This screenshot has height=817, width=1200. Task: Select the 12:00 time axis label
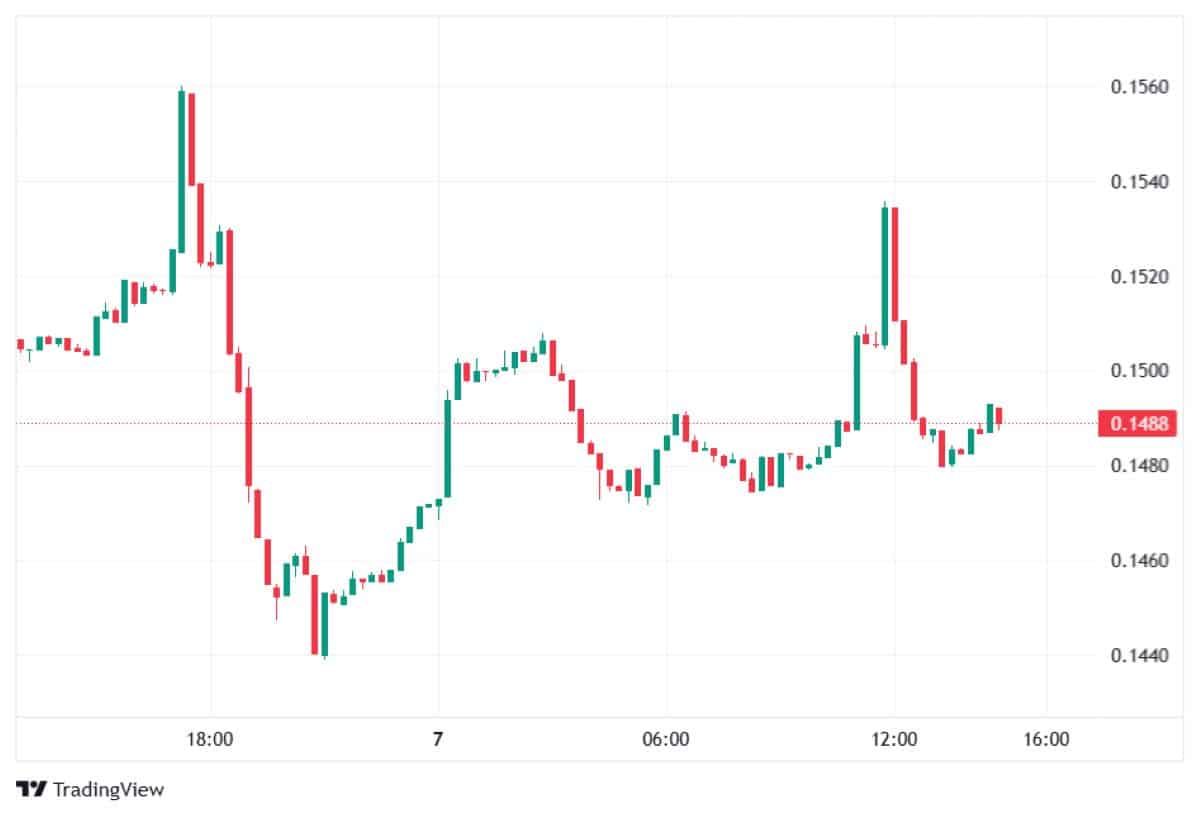point(894,740)
